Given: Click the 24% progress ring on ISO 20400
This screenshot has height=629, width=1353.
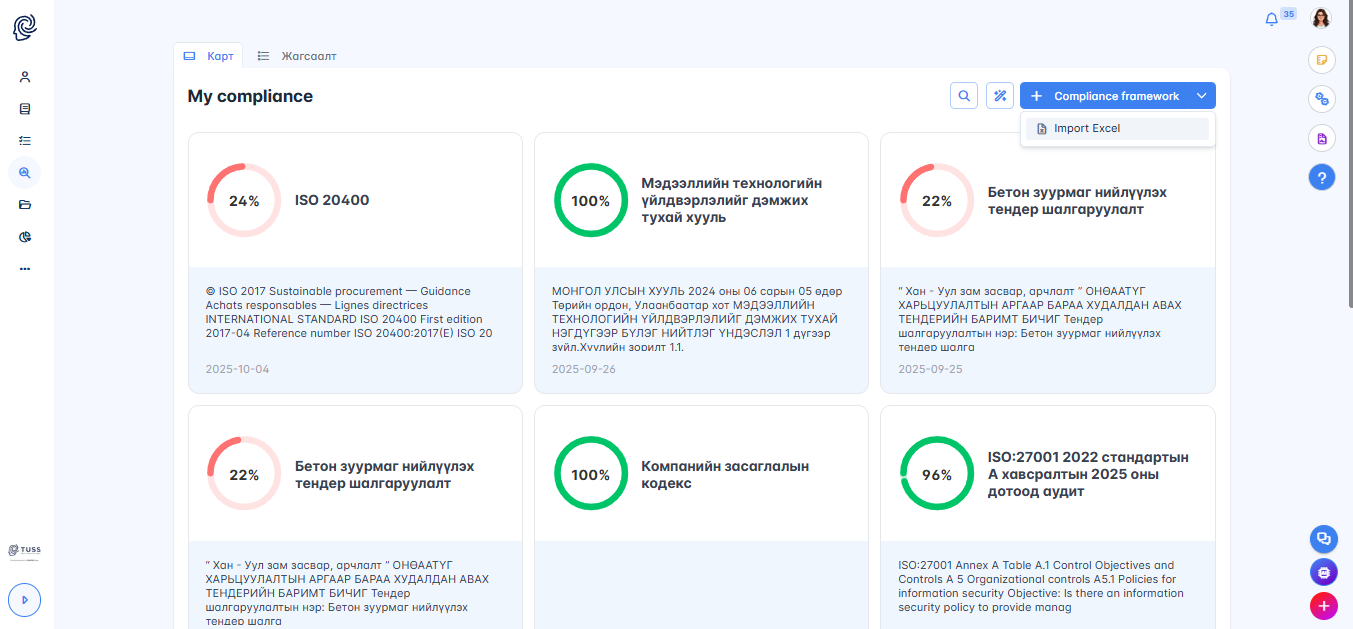Looking at the screenshot, I should coord(244,200).
